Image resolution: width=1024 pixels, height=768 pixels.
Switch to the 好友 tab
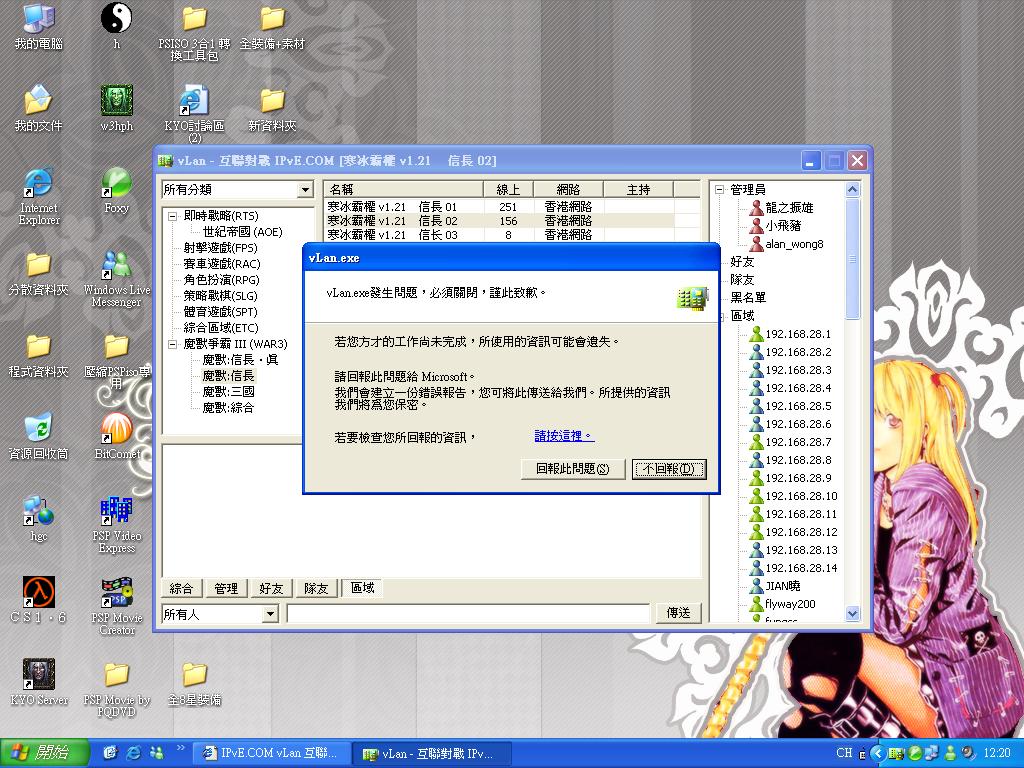pos(270,588)
